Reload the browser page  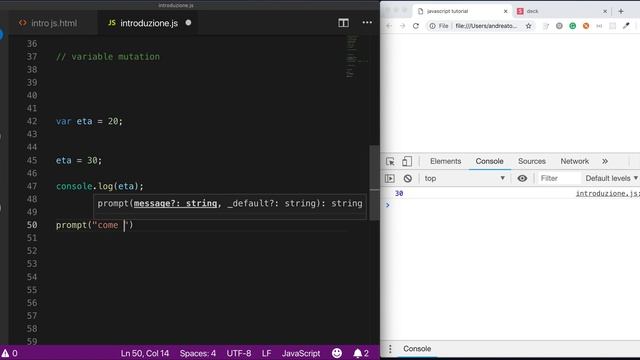click(416, 26)
